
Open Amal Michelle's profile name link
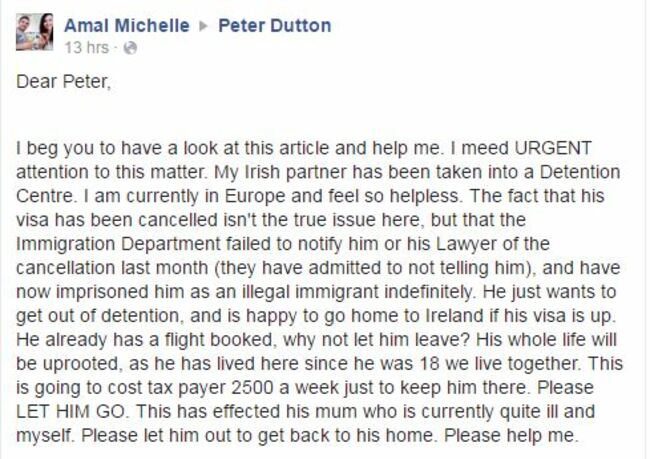pyautogui.click(x=128, y=25)
